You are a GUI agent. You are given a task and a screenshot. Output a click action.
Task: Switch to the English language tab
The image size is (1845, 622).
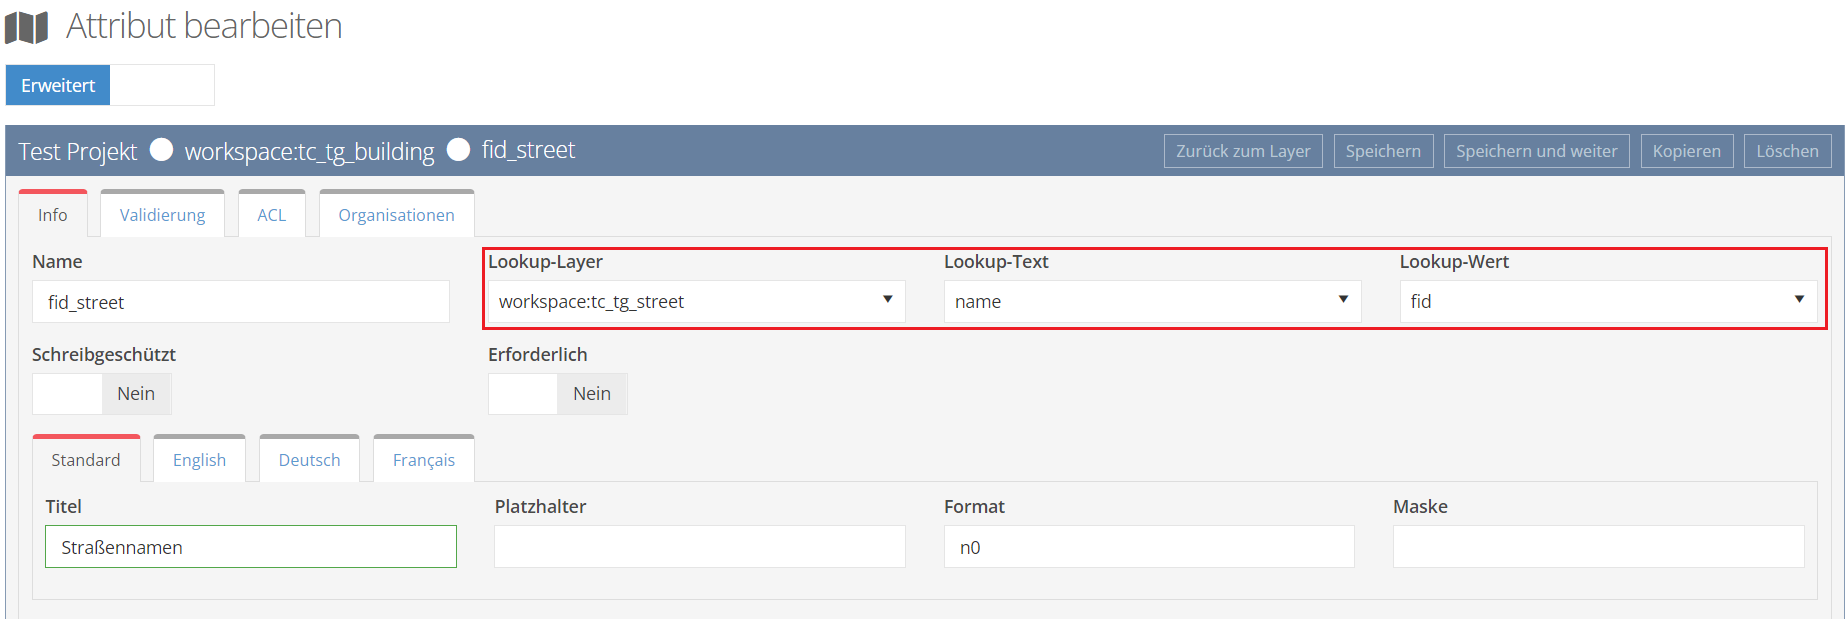point(199,460)
